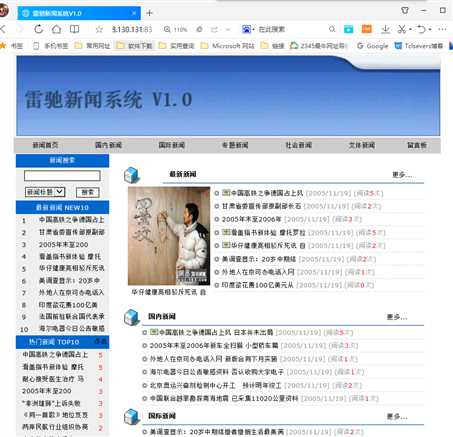Click the 热门新闻 TOP10 panel header
Image resolution: width=453 pixels, height=437 pixels.
(62, 342)
